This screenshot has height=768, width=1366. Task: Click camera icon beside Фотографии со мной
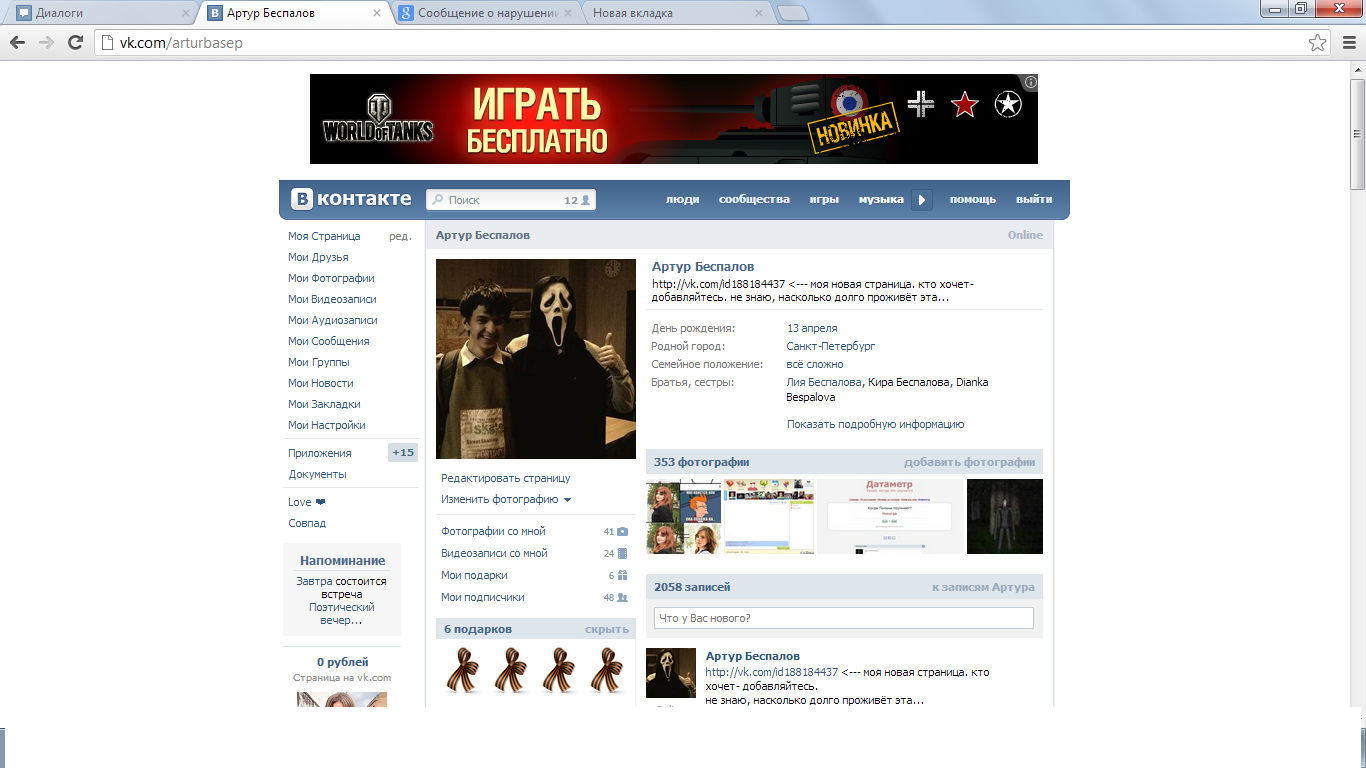coord(622,532)
